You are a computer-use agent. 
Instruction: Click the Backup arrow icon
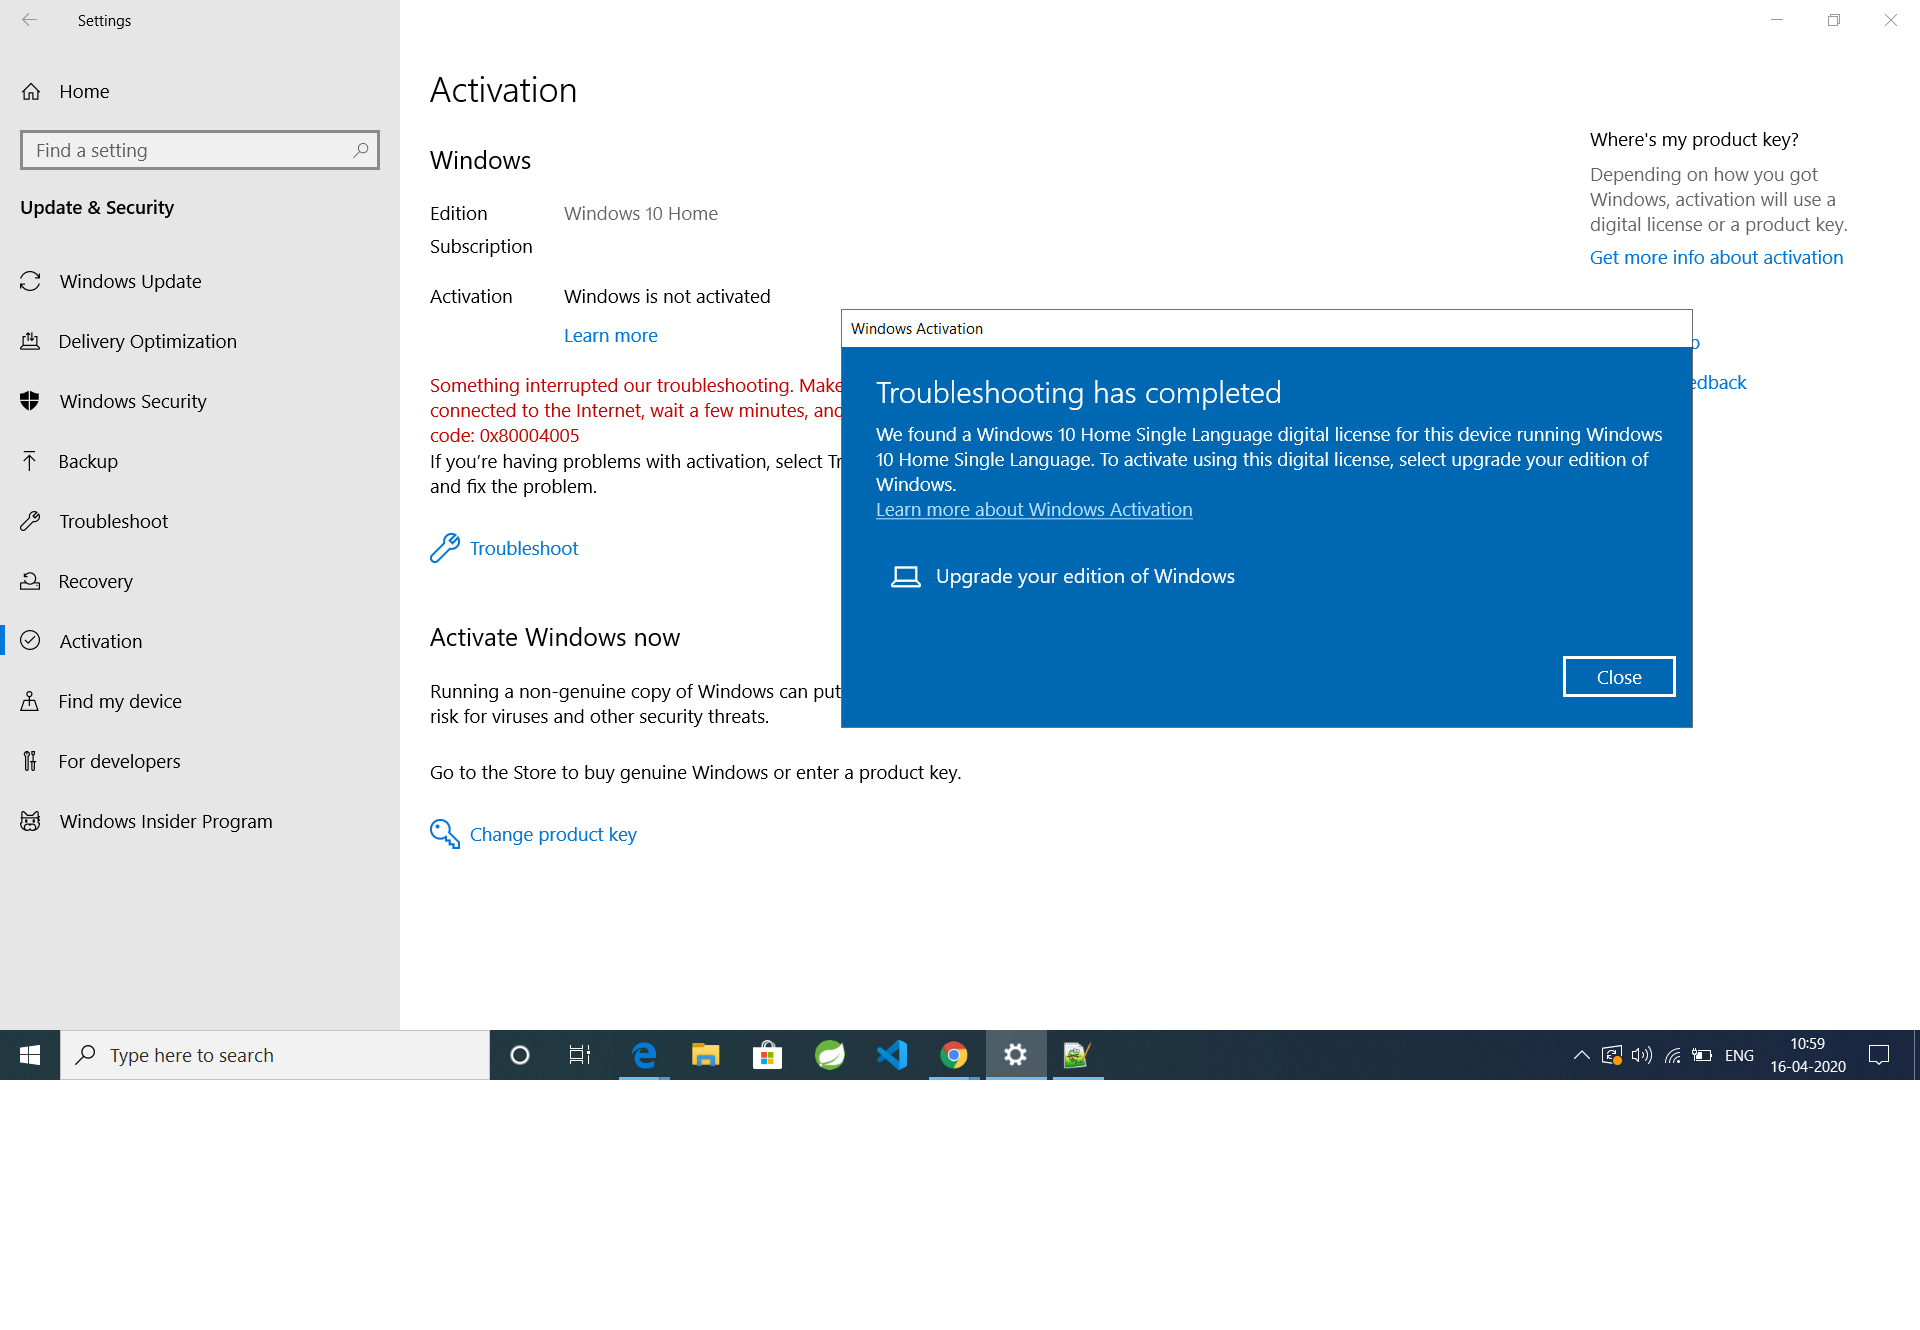[x=30, y=461]
